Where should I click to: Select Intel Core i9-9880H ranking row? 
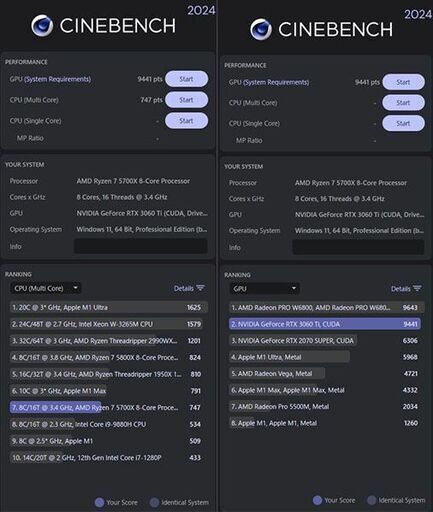(x=109, y=424)
